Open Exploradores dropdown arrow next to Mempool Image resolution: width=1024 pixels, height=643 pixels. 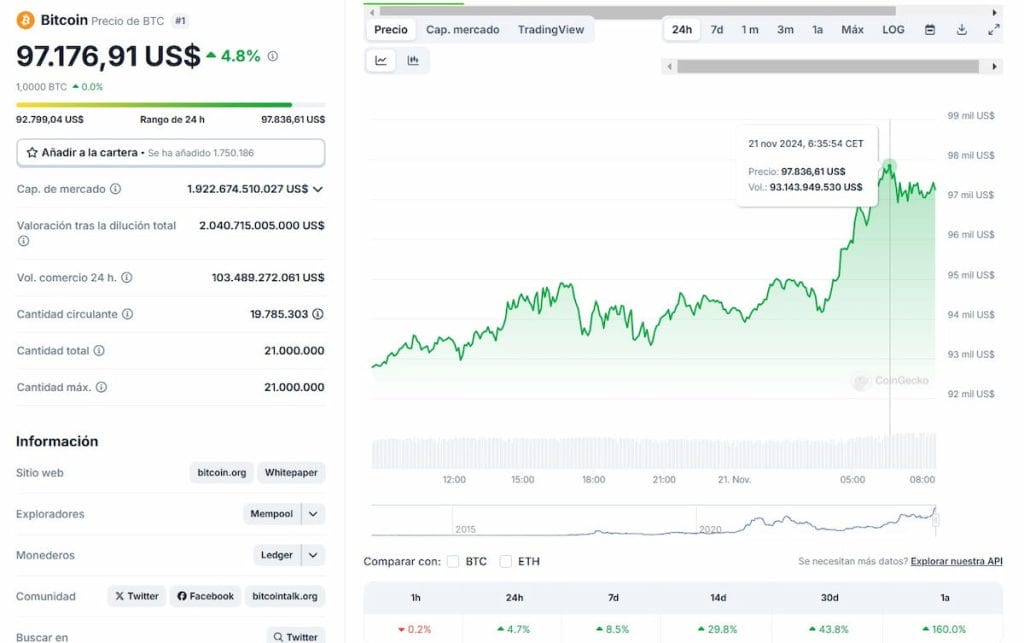(313, 514)
